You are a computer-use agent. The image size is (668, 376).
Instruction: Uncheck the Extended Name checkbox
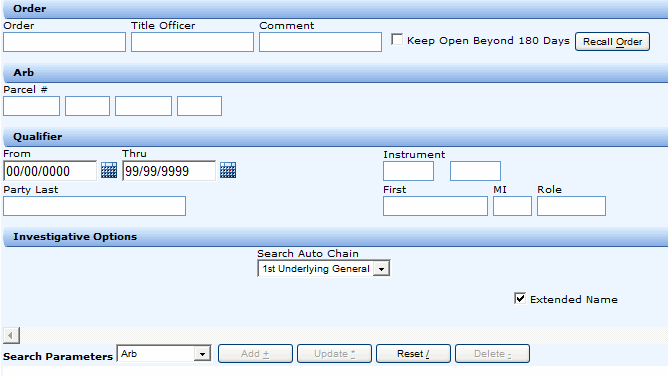520,298
